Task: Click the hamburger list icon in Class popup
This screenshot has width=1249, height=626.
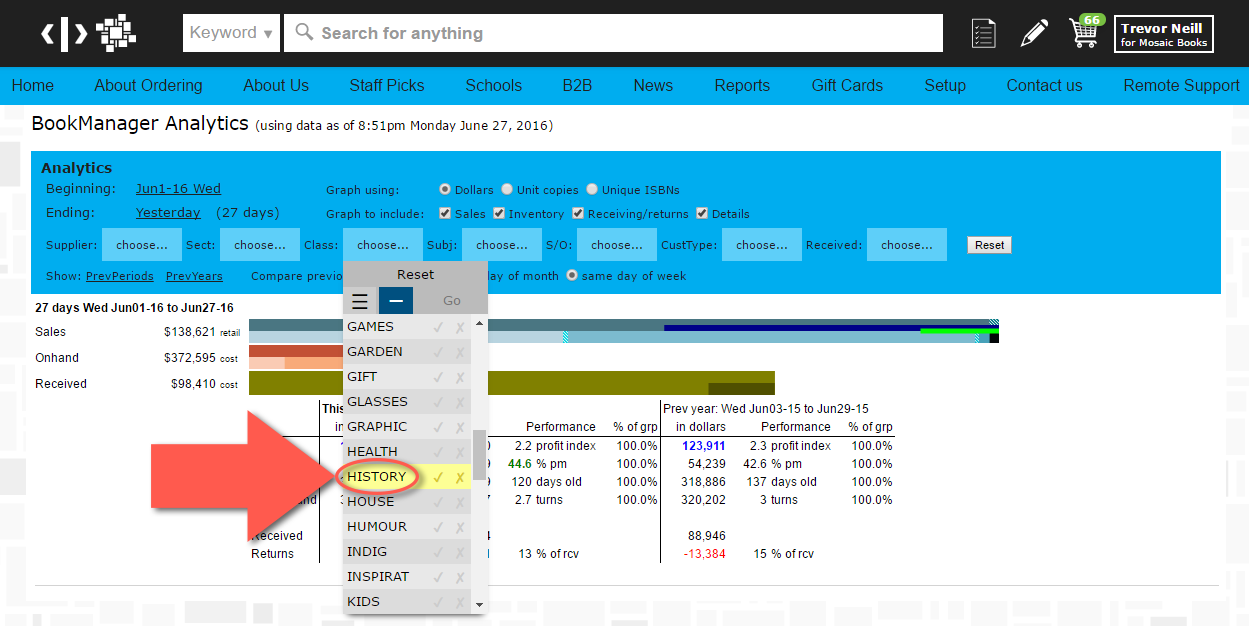Action: tap(360, 301)
